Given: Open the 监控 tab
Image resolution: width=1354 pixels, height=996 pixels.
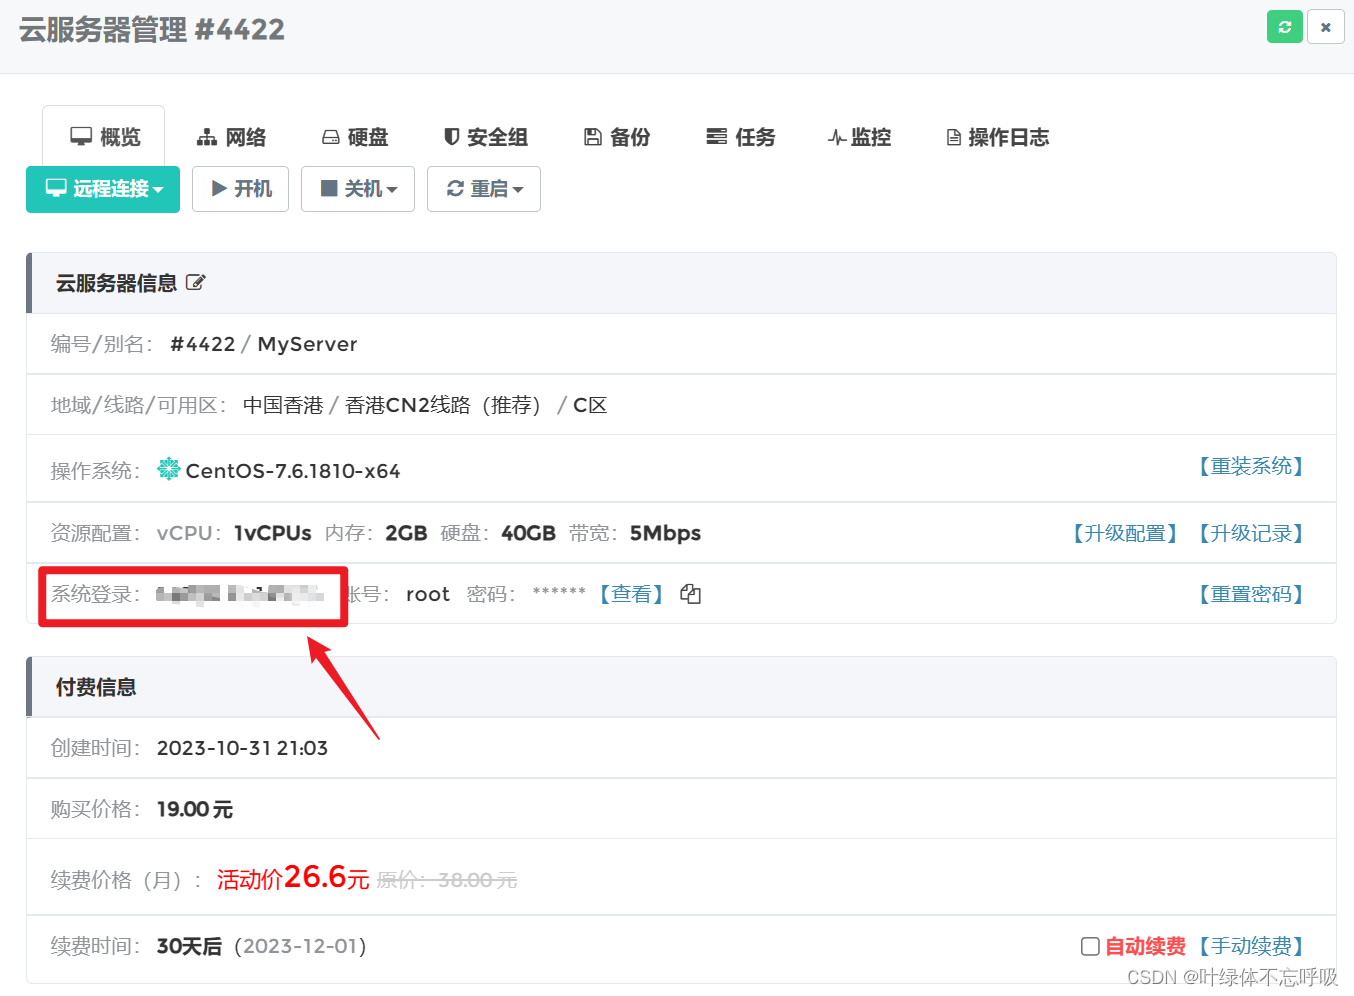Looking at the screenshot, I should [x=859, y=137].
